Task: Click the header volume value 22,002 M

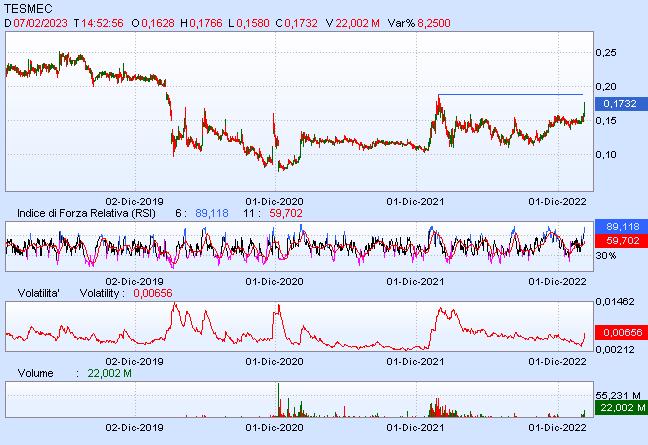Action: 357,23
